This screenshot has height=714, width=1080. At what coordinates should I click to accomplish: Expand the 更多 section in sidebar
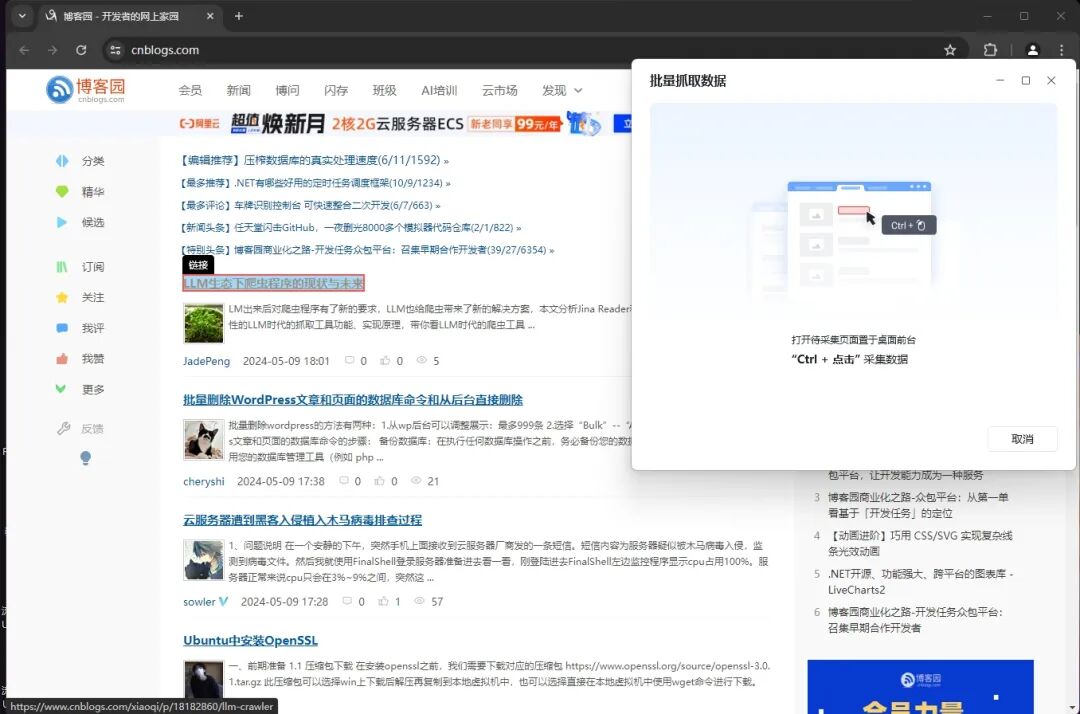click(x=64, y=389)
